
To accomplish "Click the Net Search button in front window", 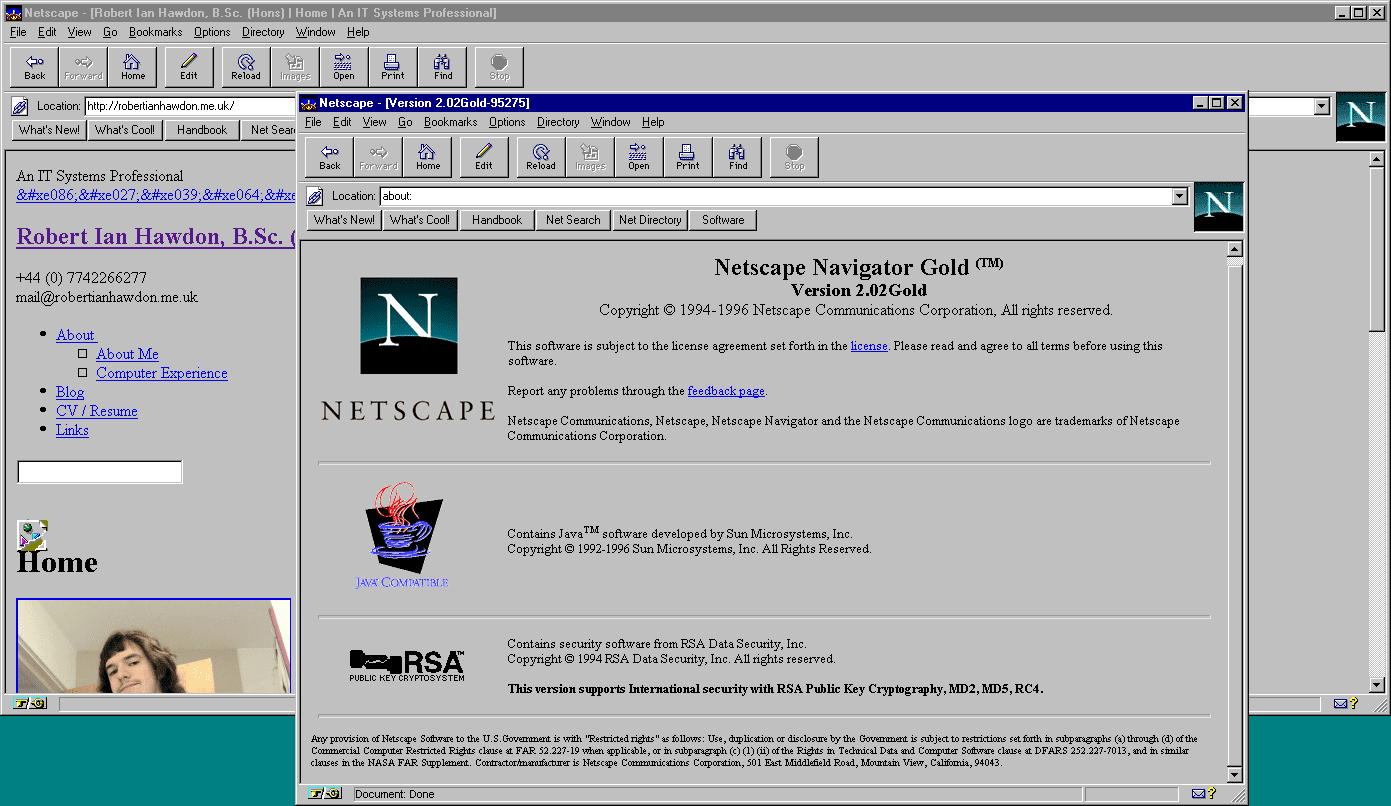I will [x=573, y=220].
